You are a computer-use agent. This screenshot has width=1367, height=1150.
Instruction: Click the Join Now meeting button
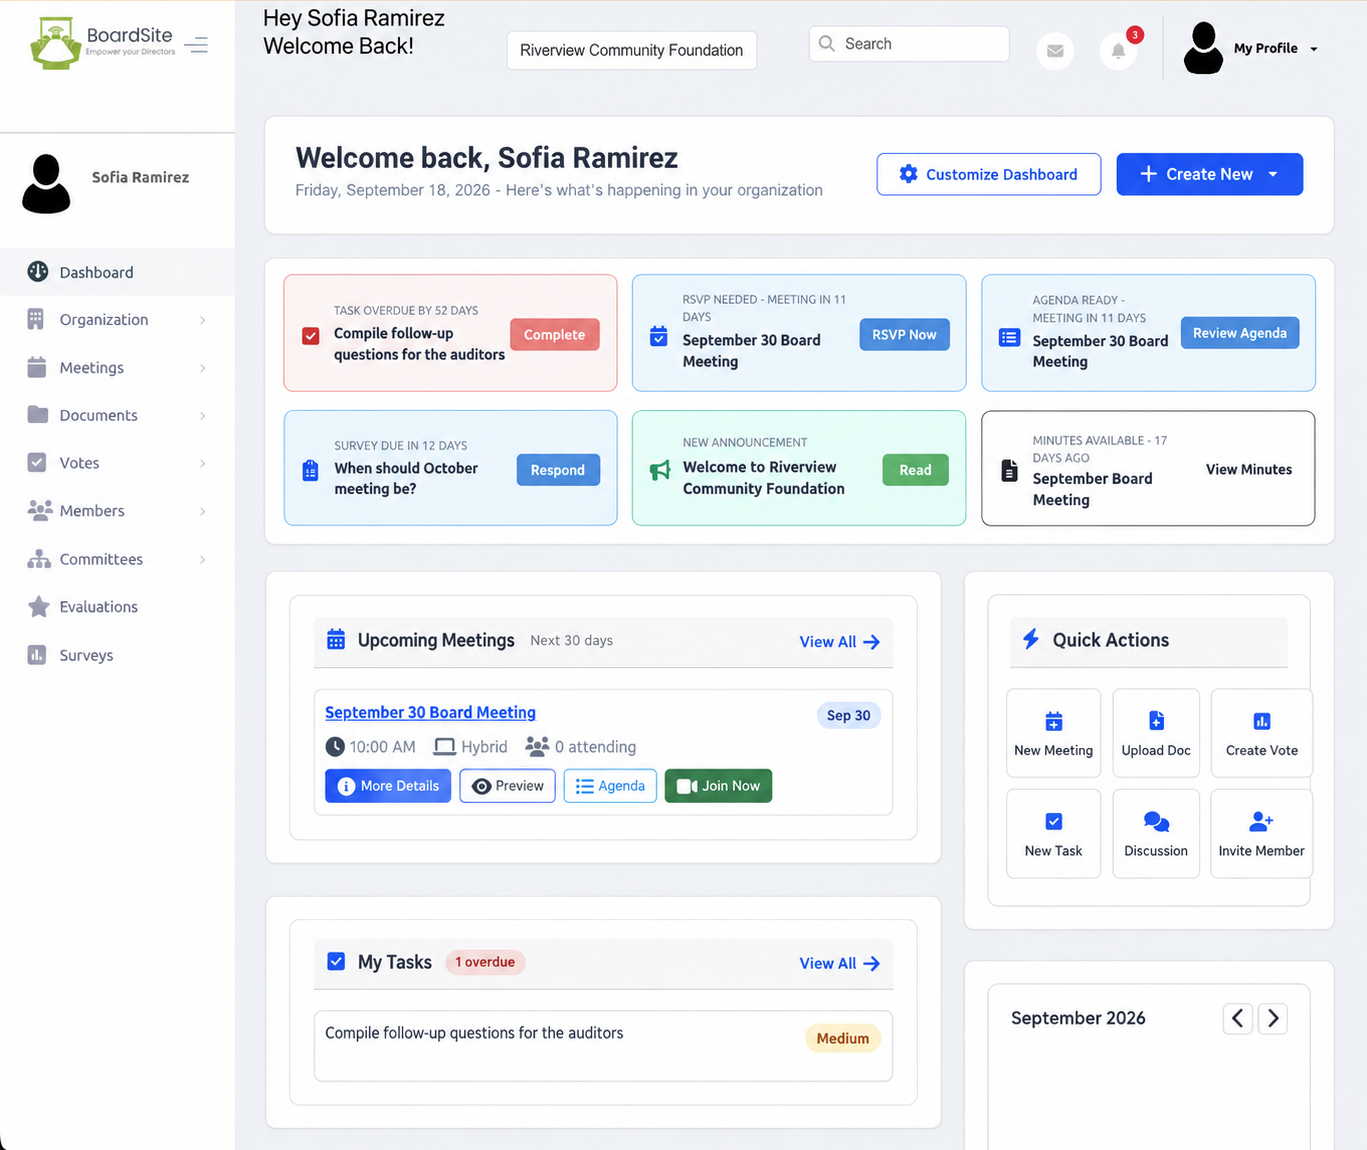click(718, 786)
